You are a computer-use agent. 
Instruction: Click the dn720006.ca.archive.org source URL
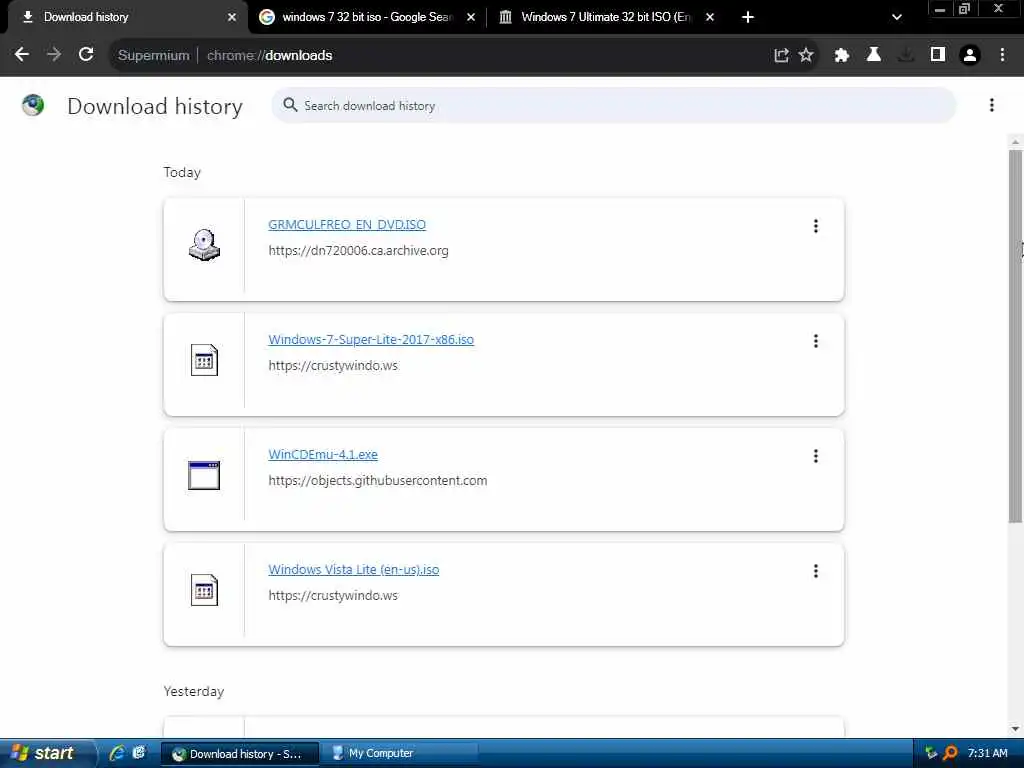pos(358,251)
